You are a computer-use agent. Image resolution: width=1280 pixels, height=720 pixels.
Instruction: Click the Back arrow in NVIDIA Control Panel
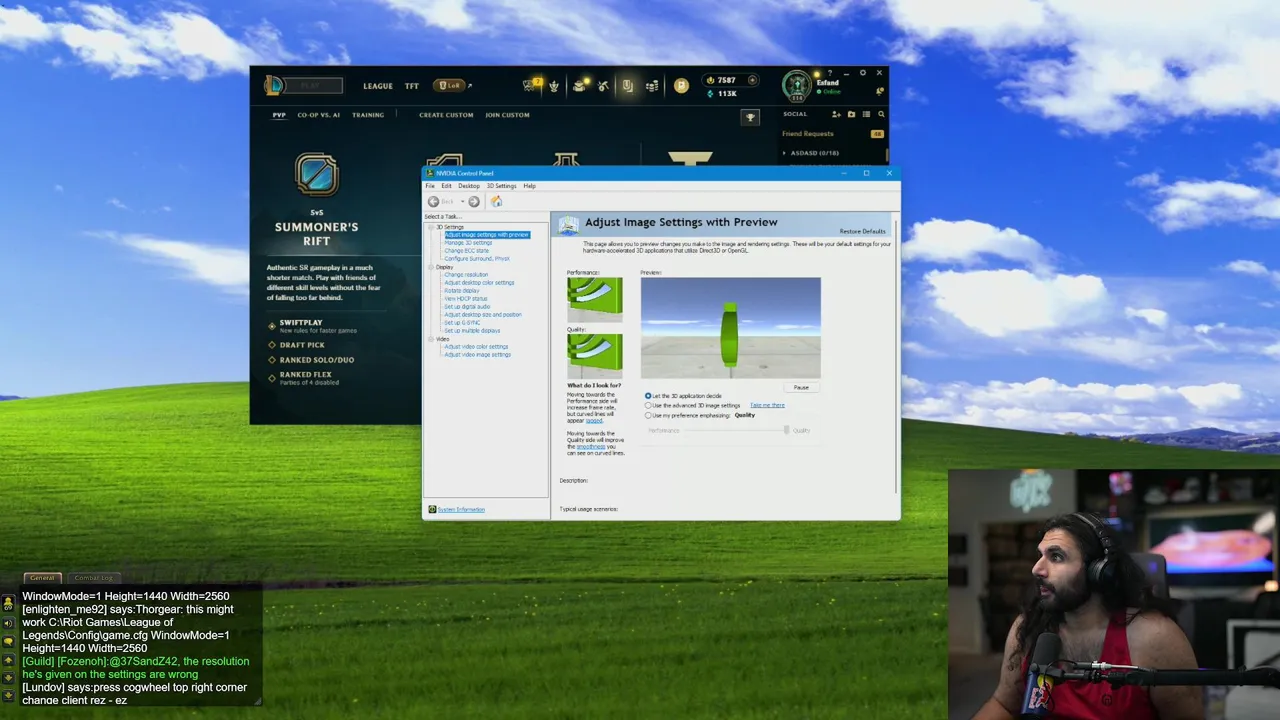pos(434,202)
